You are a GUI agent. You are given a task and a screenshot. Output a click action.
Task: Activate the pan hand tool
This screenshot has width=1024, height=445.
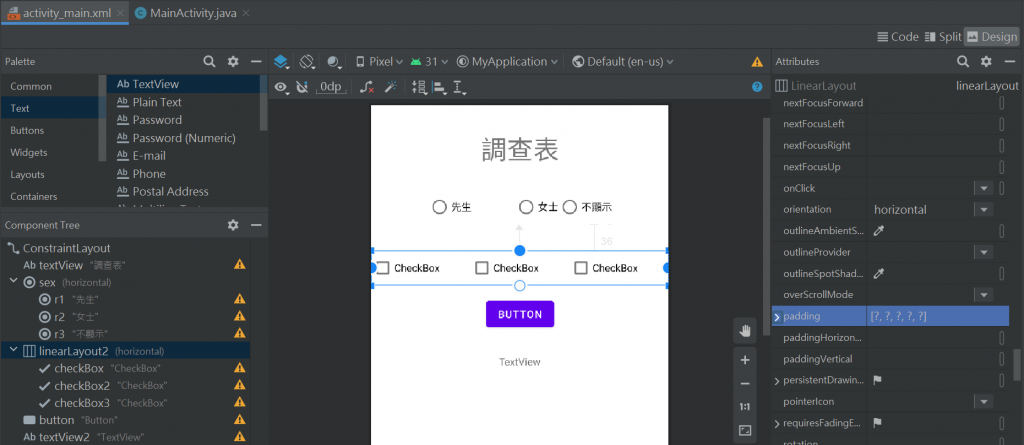(745, 331)
